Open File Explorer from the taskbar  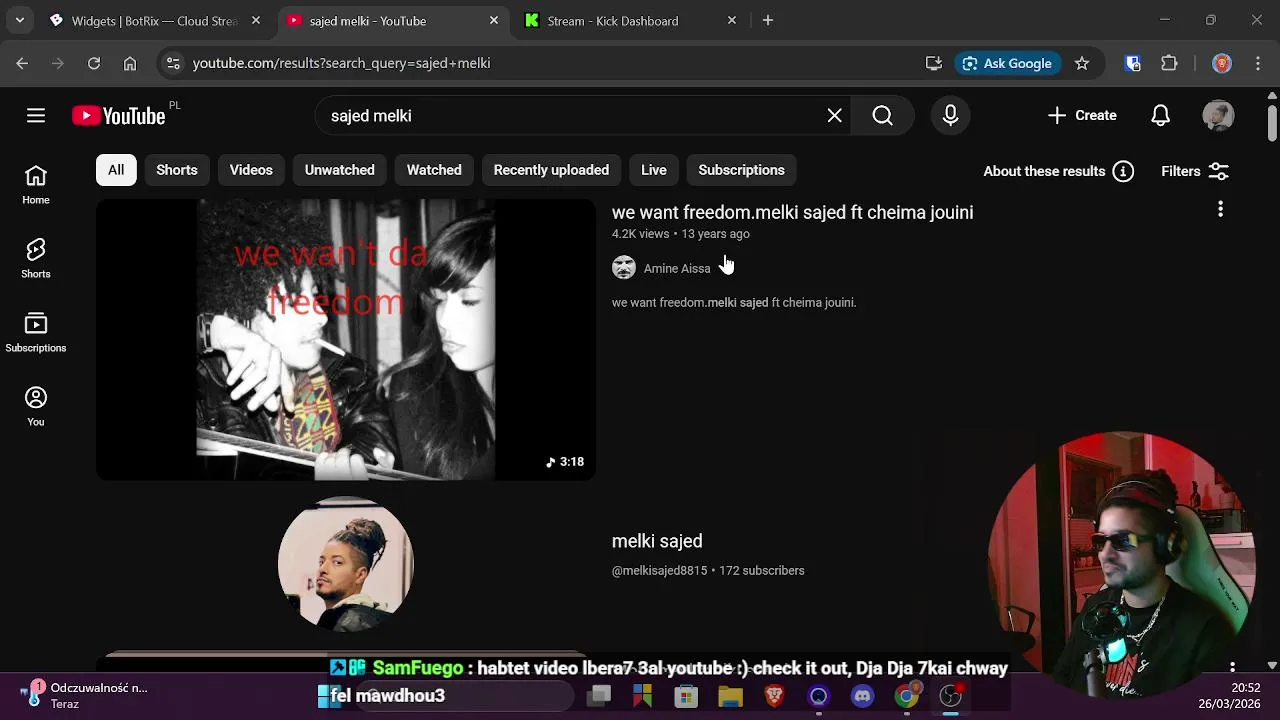(730, 696)
